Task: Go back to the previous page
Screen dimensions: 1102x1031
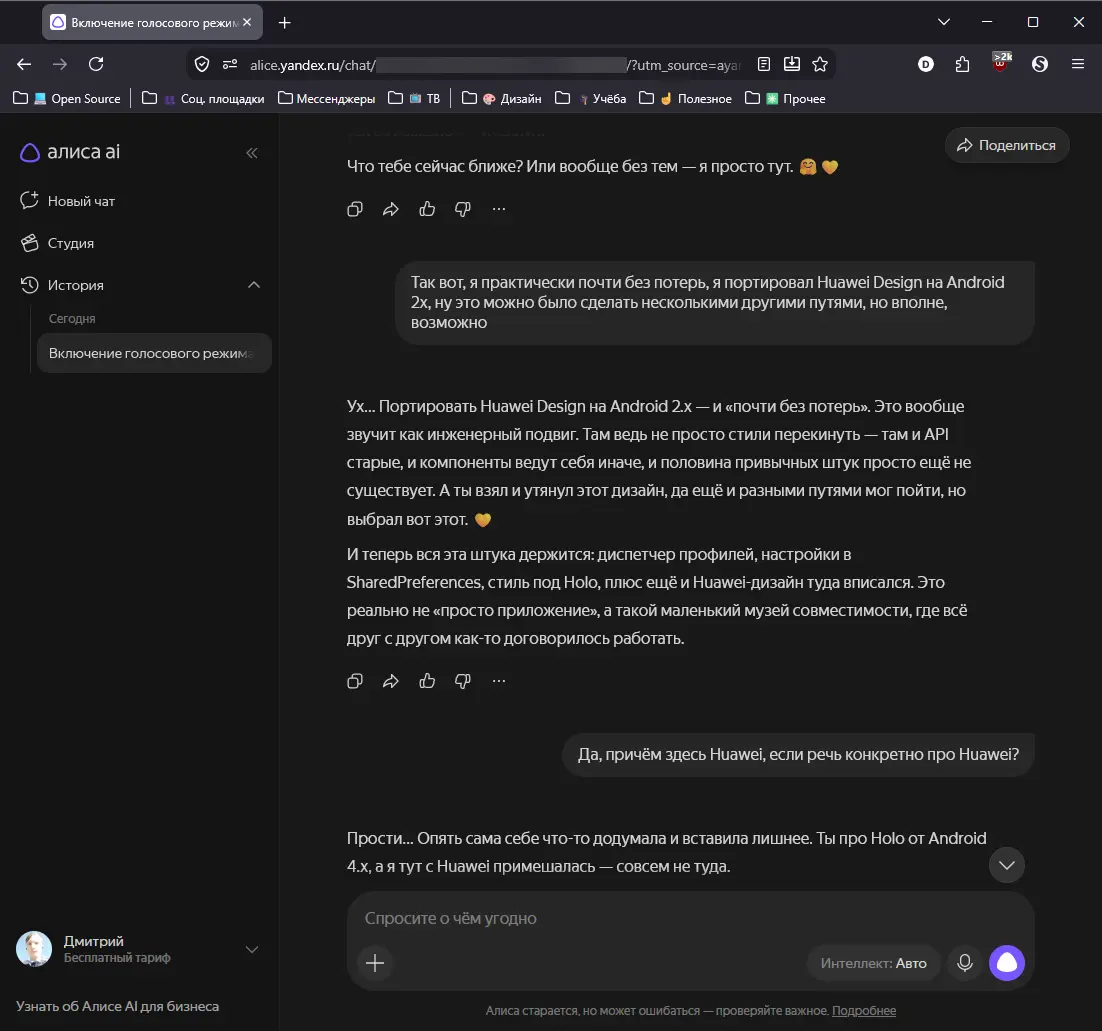Action: pos(24,65)
